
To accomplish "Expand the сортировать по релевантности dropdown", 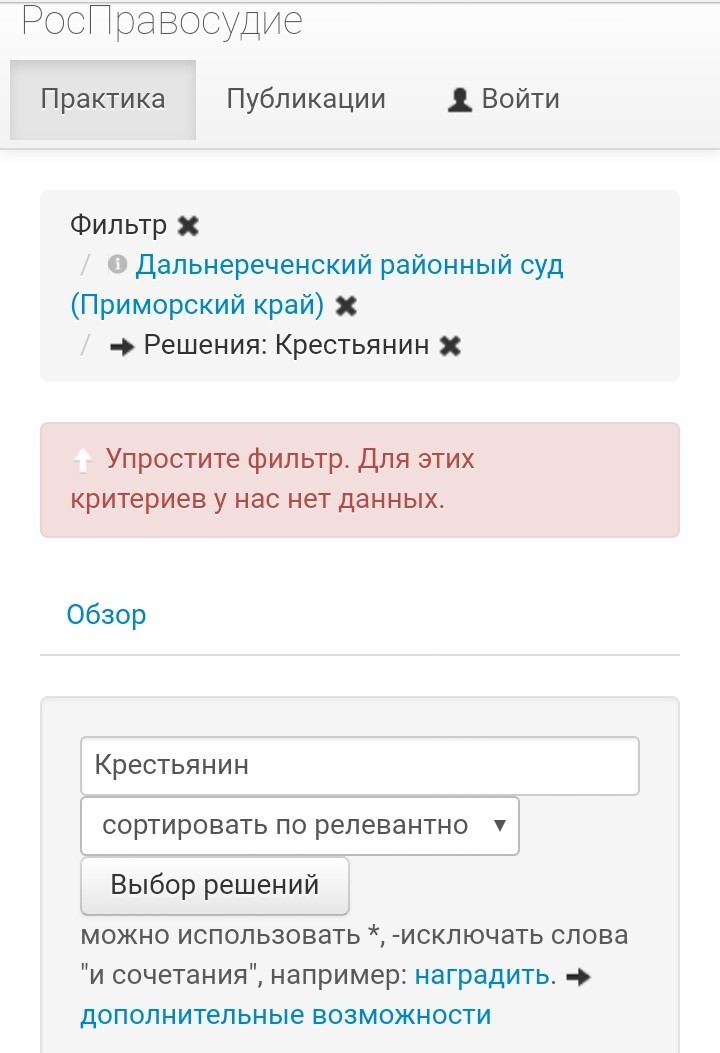I will 300,825.
